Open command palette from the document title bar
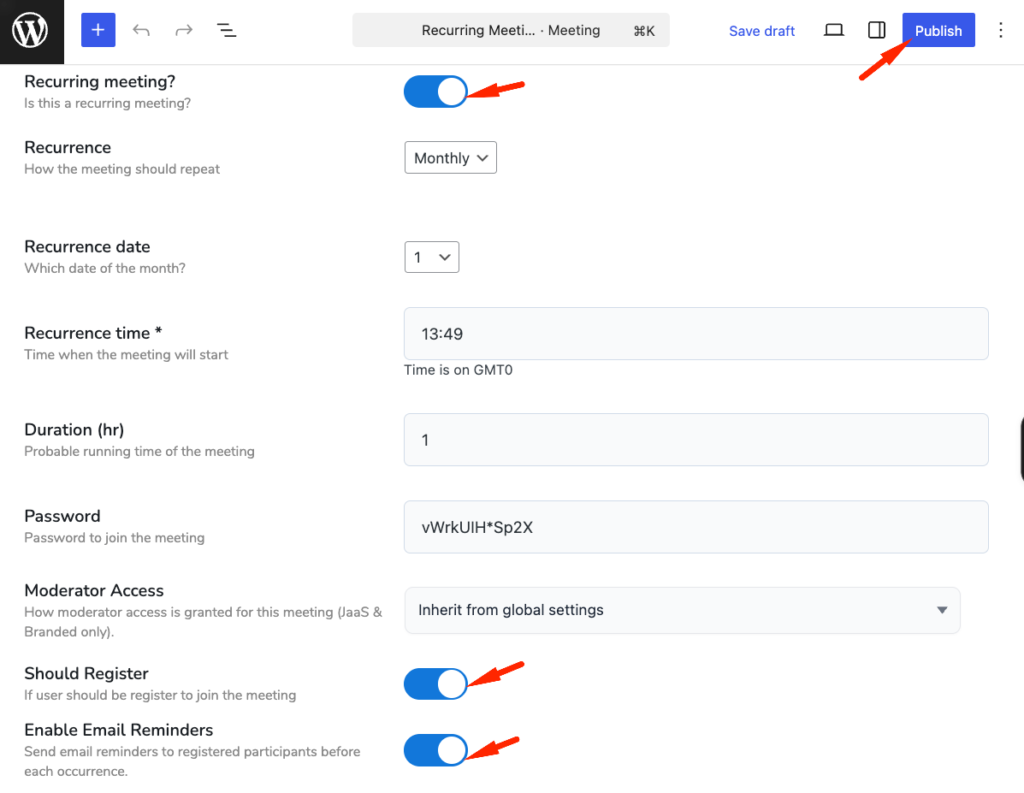The height and width of the screenshot is (793, 1024). tap(511, 30)
